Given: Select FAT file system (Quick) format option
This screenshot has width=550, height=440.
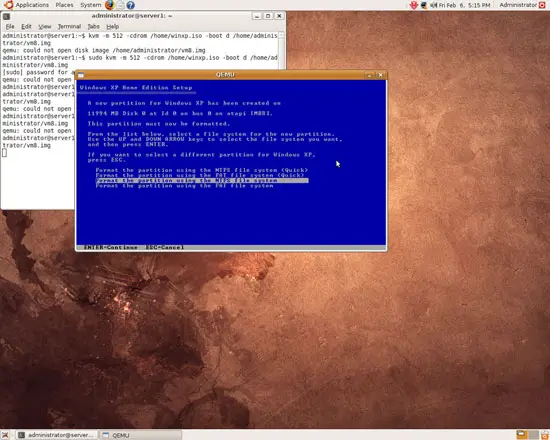Looking at the screenshot, I should 200,175.
